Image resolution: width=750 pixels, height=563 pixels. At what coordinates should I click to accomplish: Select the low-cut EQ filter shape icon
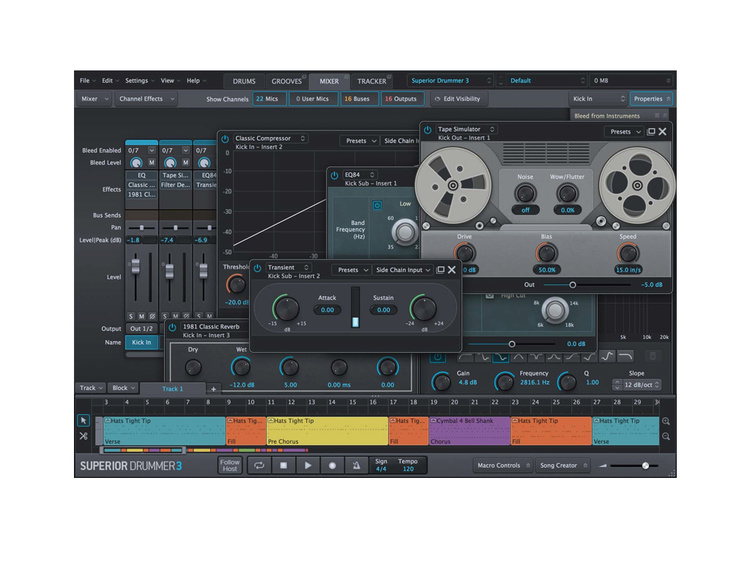pyautogui.click(x=465, y=357)
